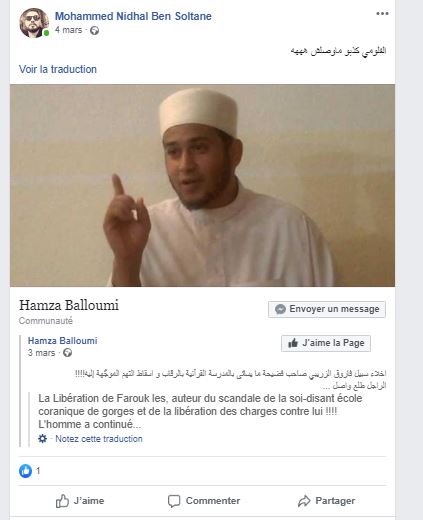This screenshot has width=423, height=520.
Task: Click the globe icon next to 3 mars
Action: [x=67, y=353]
